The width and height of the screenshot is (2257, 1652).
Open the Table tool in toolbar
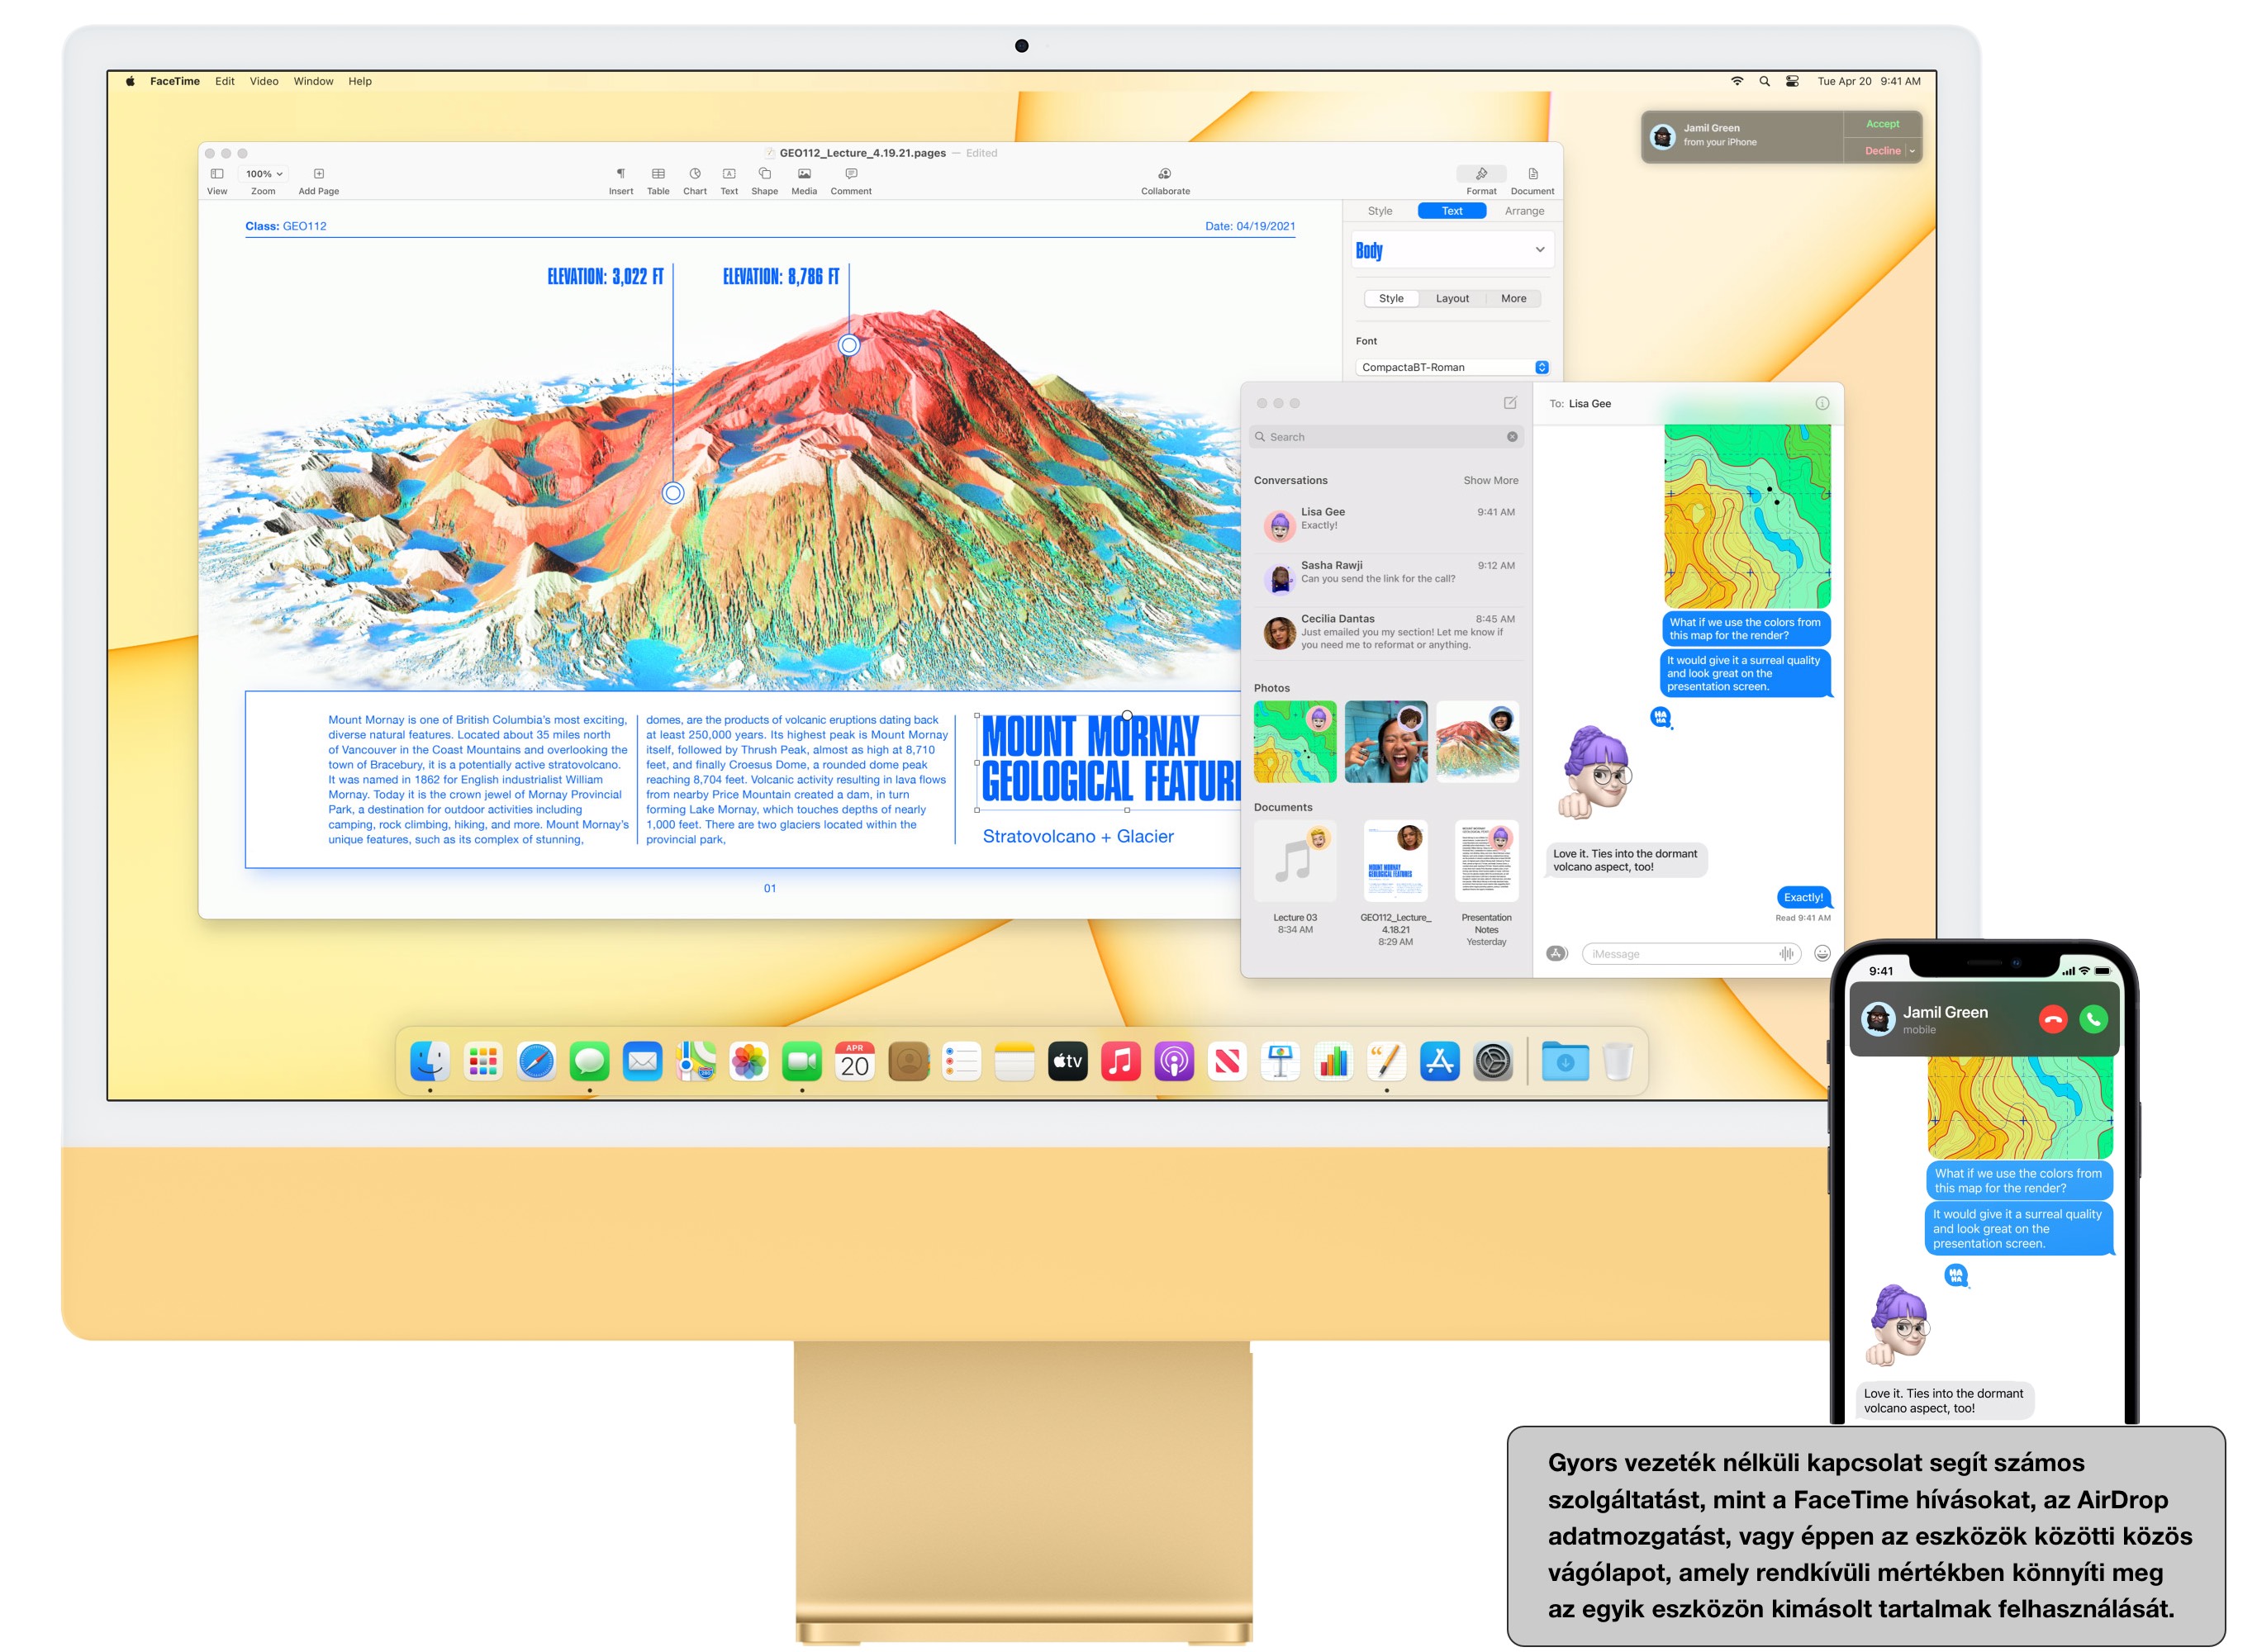tap(658, 174)
